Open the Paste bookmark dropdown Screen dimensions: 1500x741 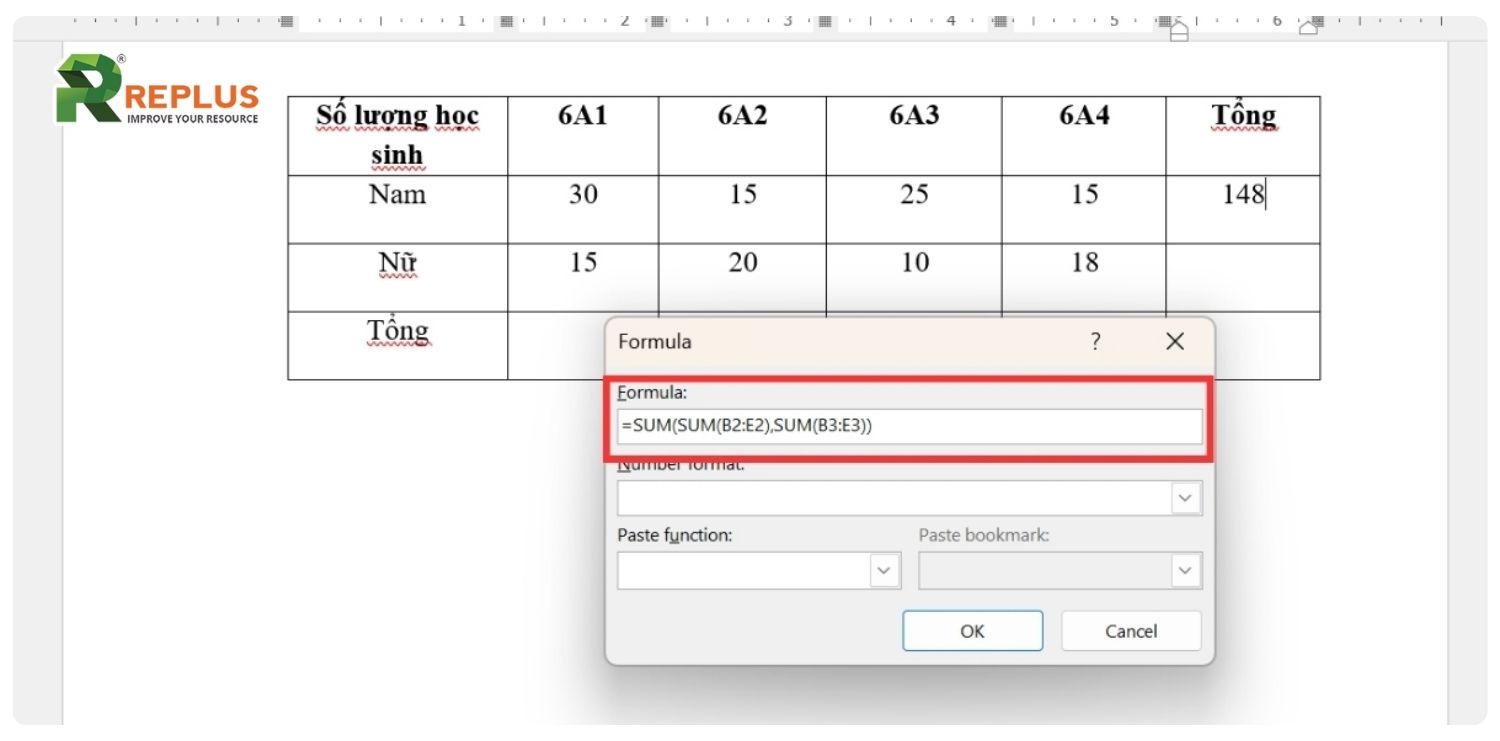(1186, 570)
